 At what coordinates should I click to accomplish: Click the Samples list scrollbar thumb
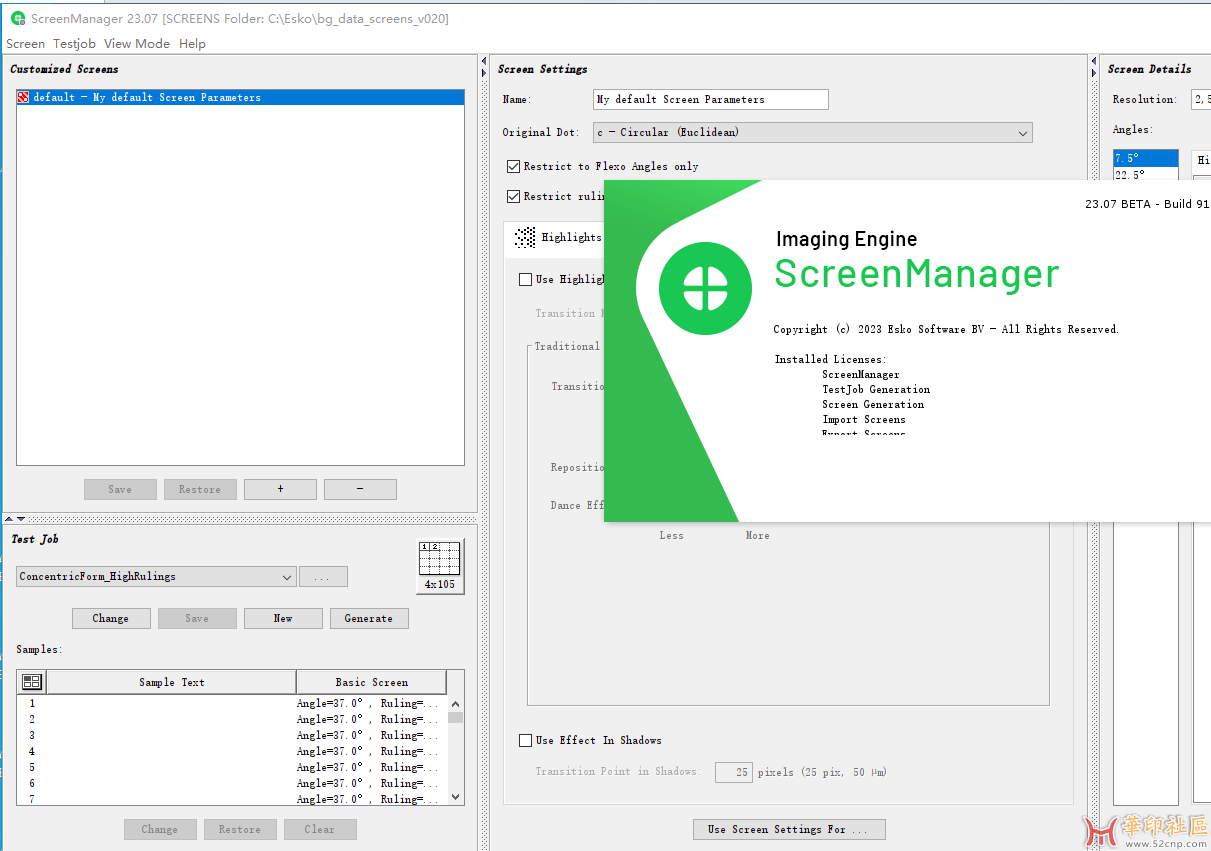pyautogui.click(x=456, y=717)
